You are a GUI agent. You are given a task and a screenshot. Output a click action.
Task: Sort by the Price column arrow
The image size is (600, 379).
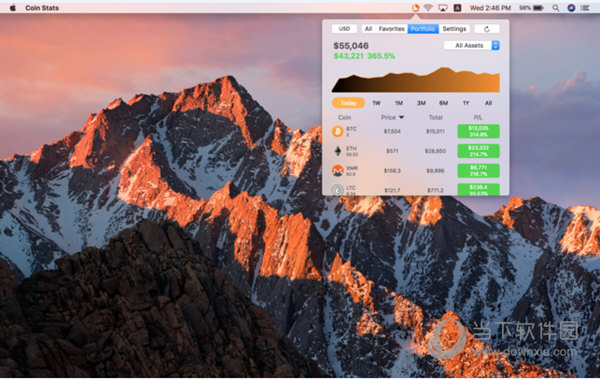pyautogui.click(x=401, y=118)
